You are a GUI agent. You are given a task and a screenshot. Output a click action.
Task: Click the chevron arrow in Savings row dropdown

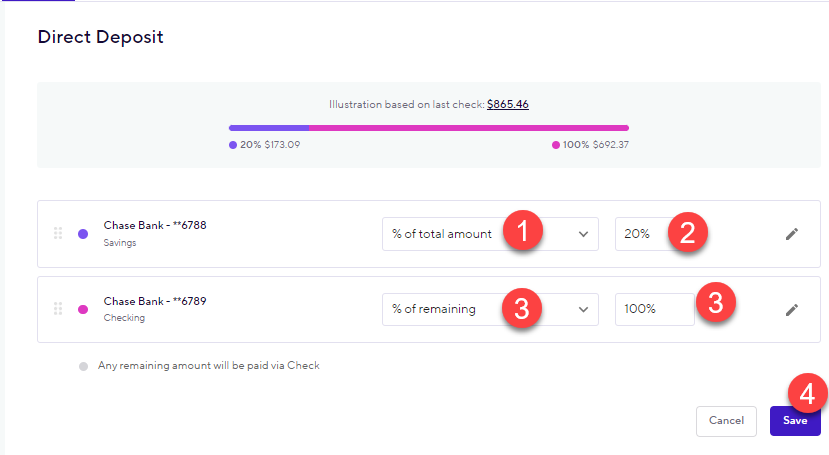coord(583,234)
